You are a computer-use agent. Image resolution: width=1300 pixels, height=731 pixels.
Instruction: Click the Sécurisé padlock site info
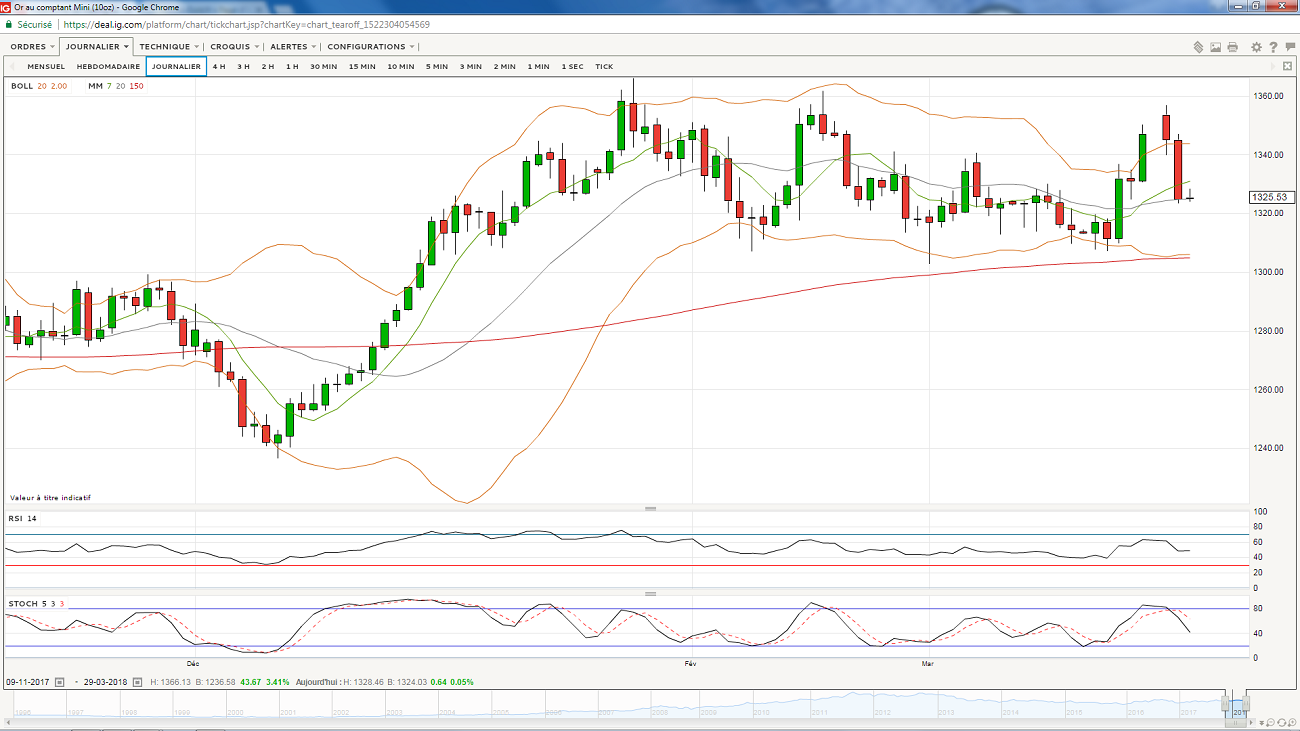click(28, 24)
